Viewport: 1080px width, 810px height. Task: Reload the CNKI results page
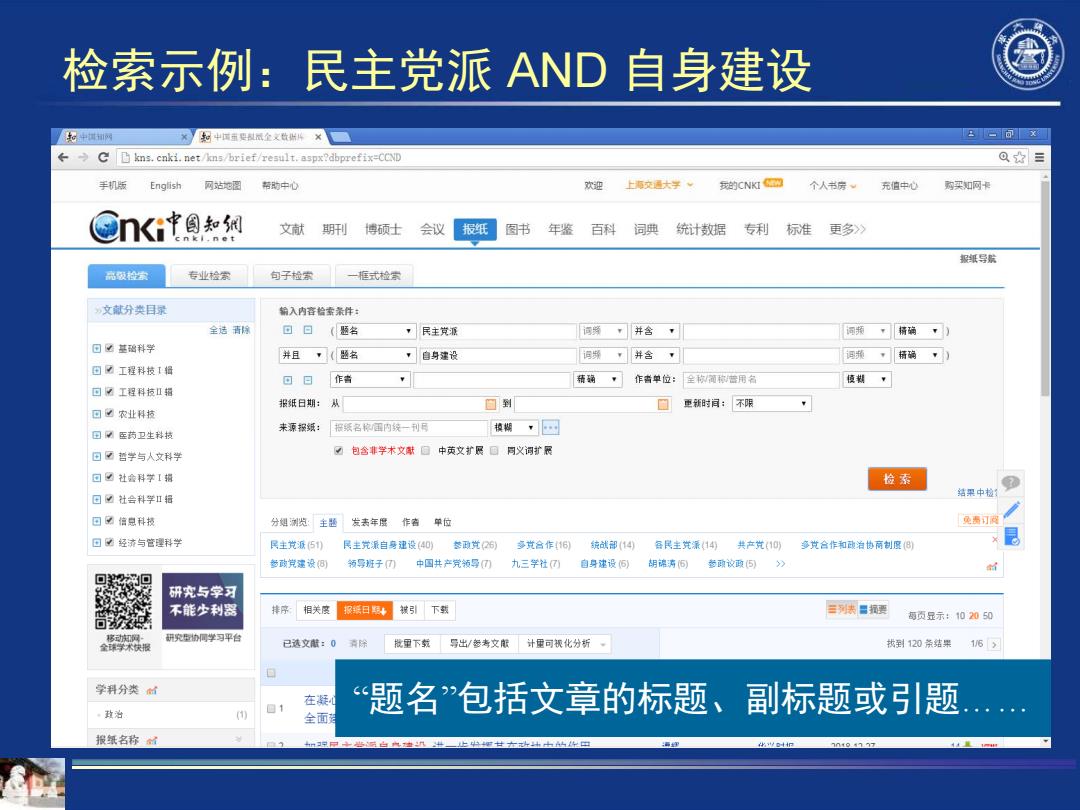[x=103, y=157]
